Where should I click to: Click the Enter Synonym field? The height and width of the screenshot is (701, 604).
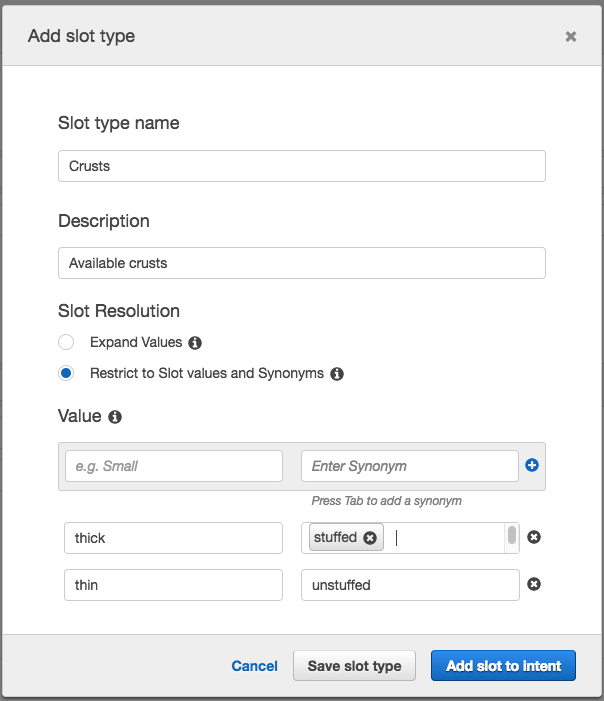coord(409,466)
